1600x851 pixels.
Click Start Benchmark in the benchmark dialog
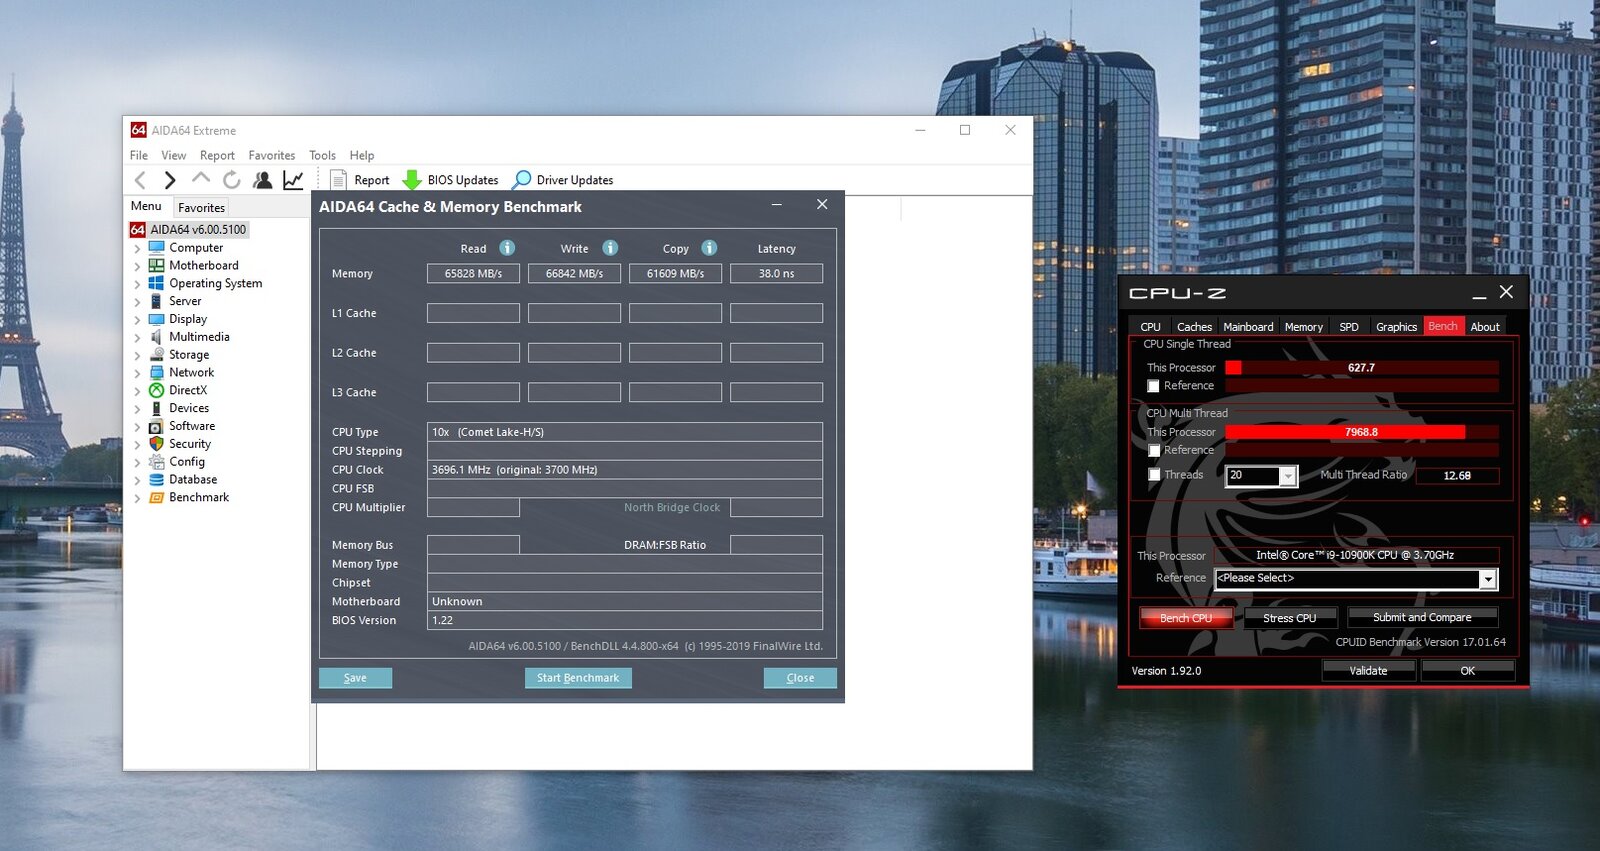coord(578,678)
